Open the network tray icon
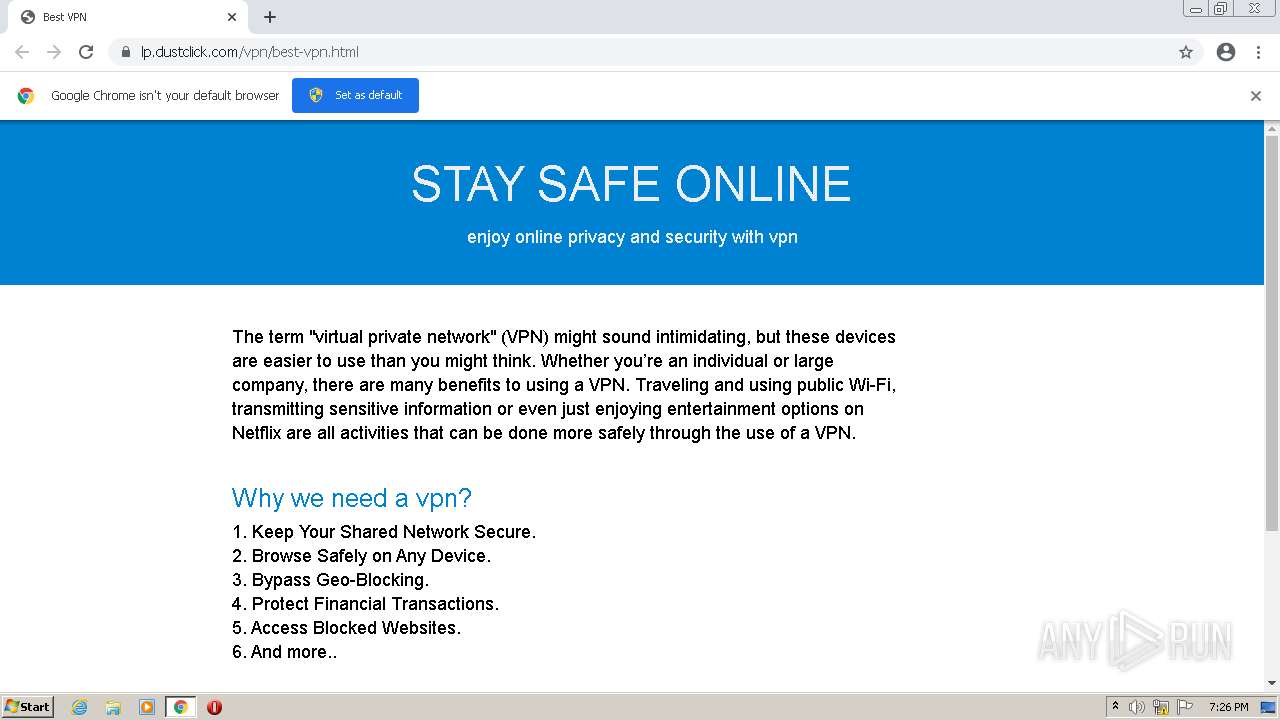Viewport: 1280px width, 720px height. 1161,707
